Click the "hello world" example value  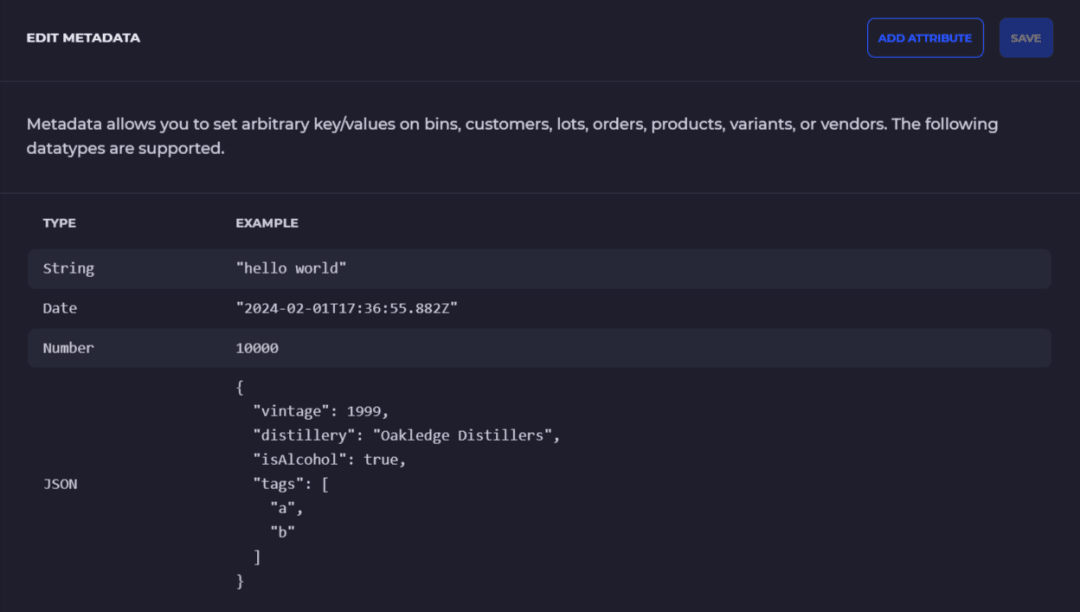coord(291,268)
